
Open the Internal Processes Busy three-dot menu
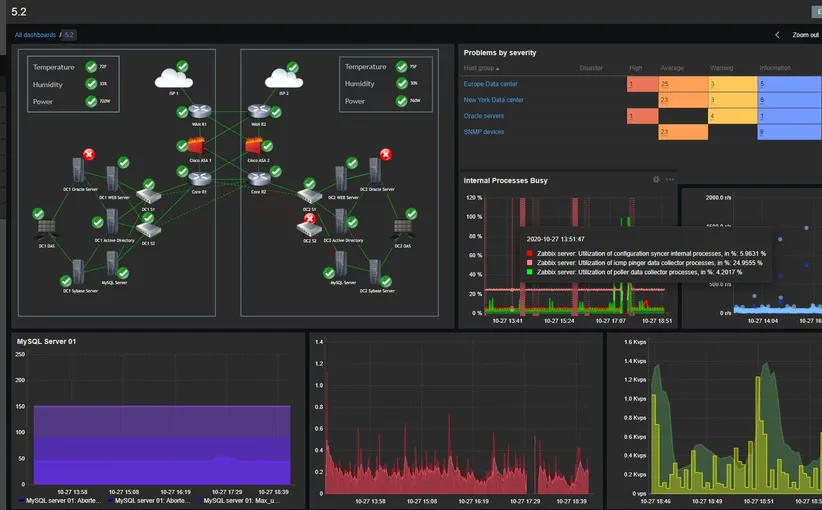(670, 180)
